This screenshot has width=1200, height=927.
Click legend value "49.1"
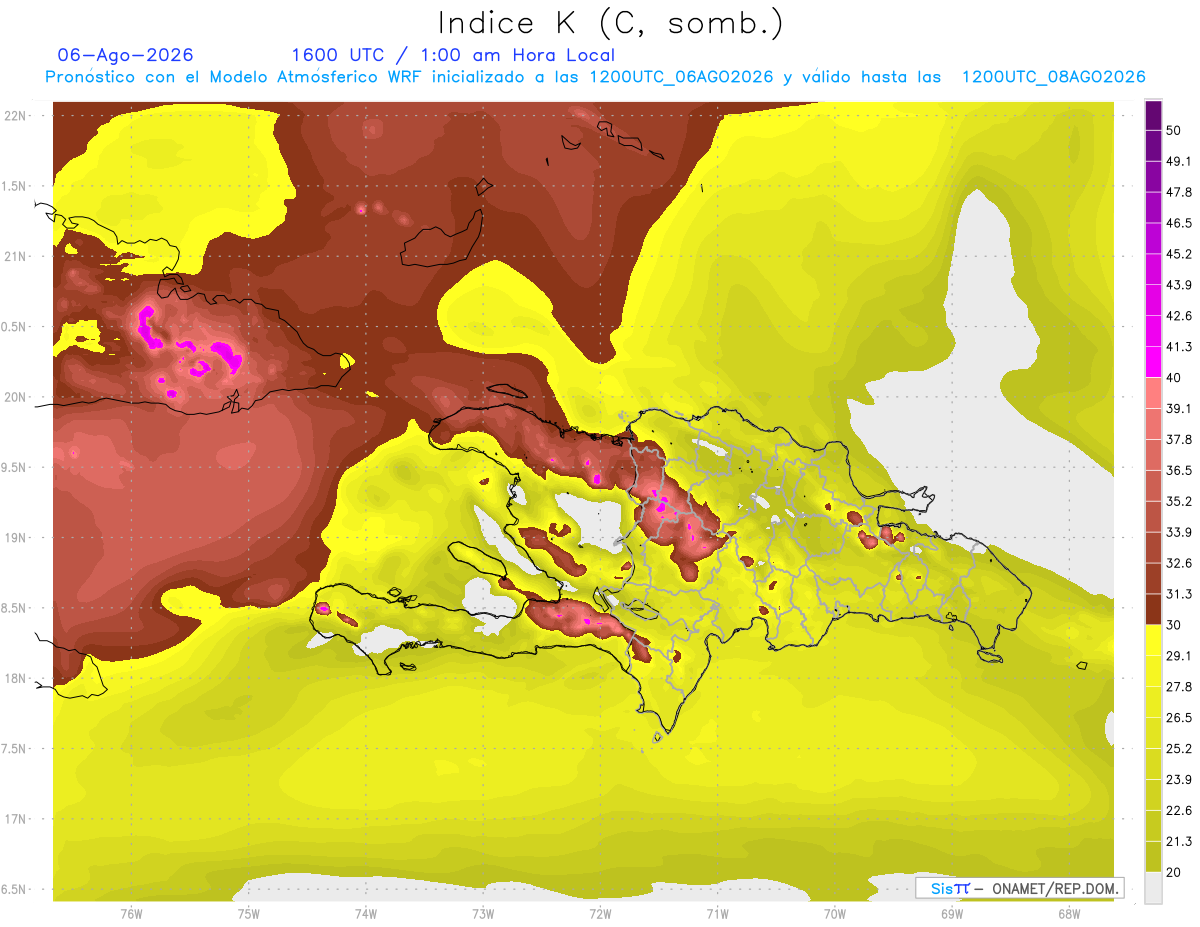click(x=1179, y=161)
